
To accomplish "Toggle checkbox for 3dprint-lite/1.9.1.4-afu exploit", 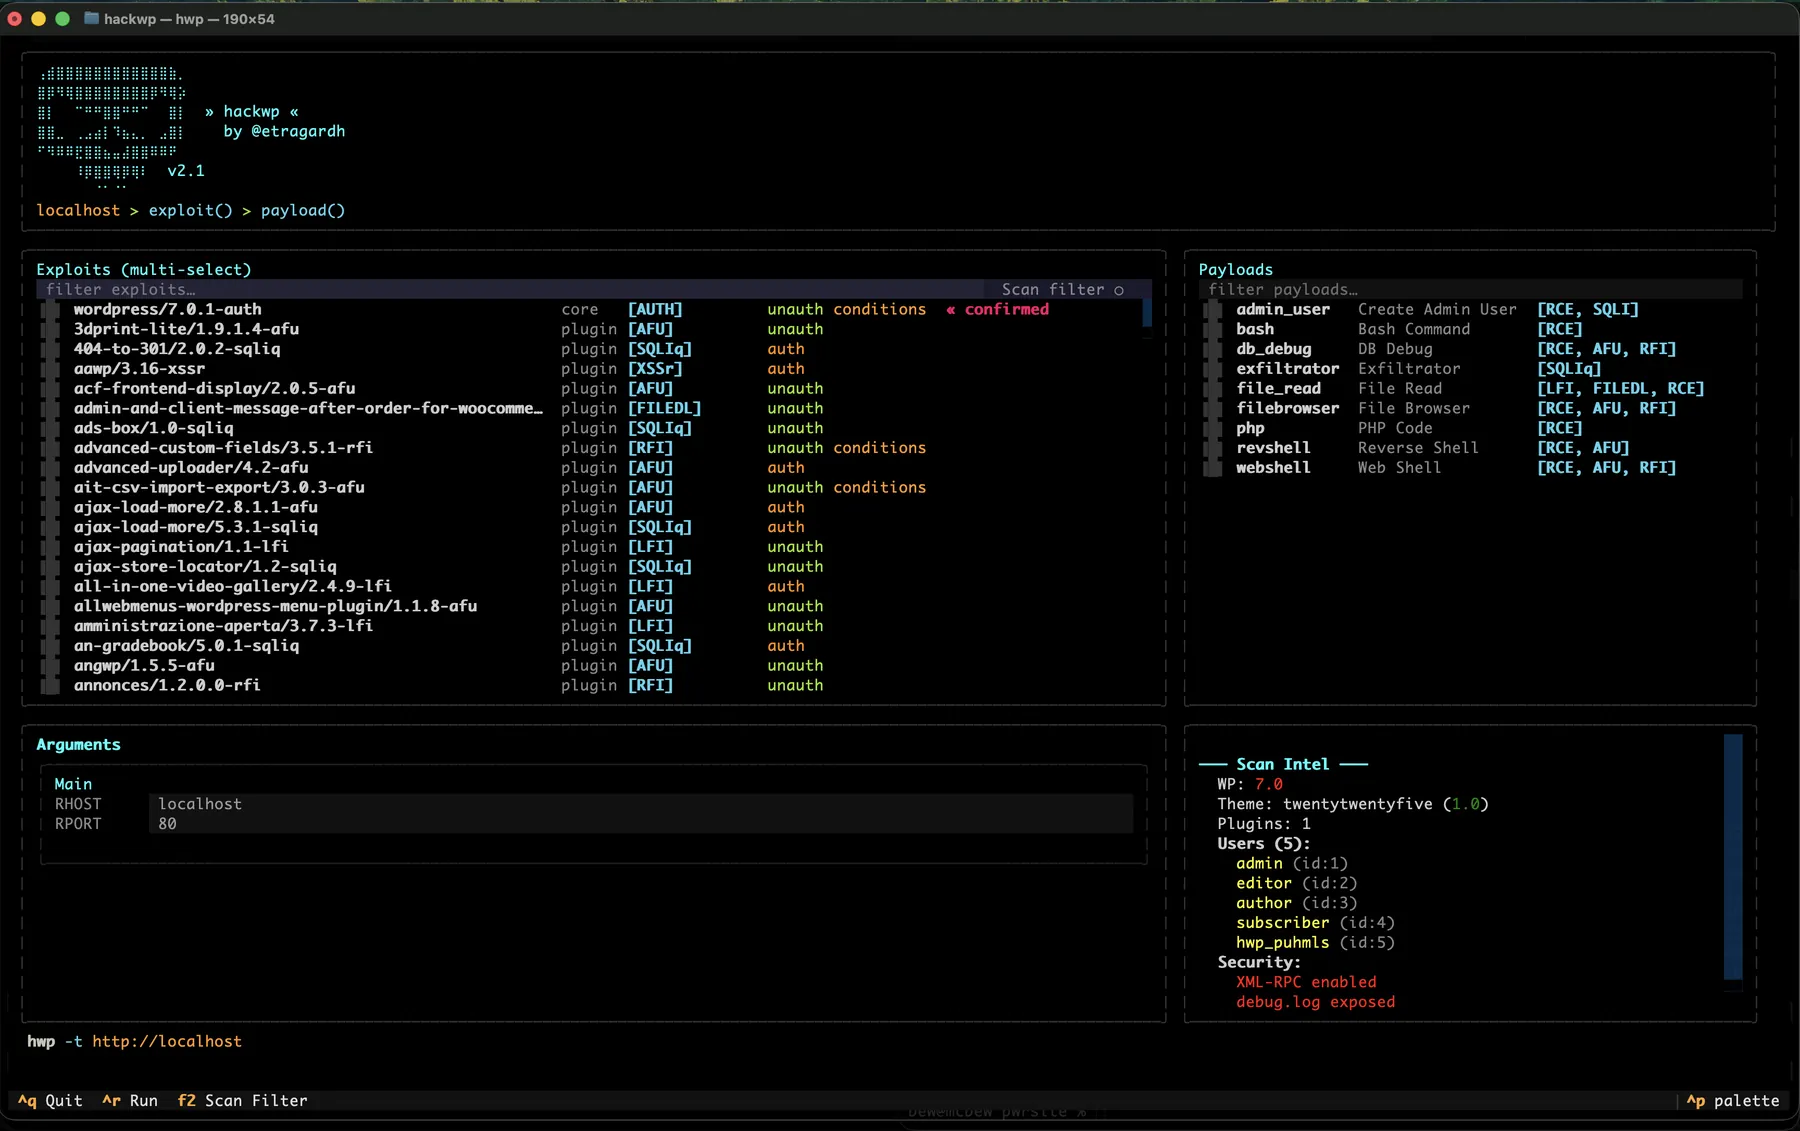I will [x=51, y=329].
